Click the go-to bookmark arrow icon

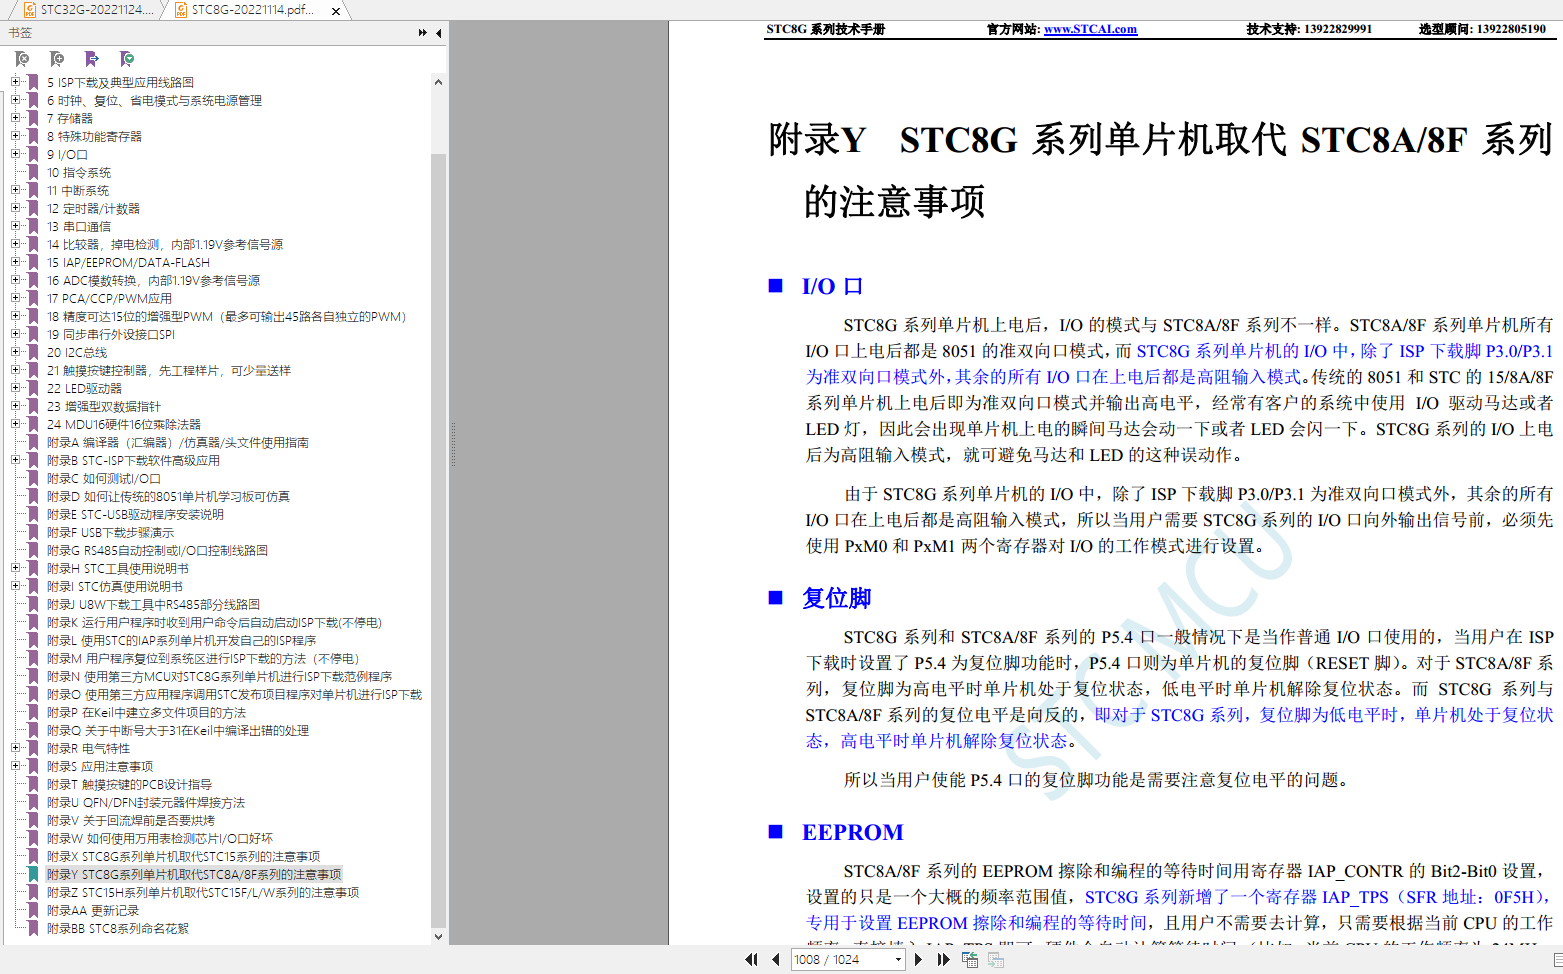click(x=92, y=59)
